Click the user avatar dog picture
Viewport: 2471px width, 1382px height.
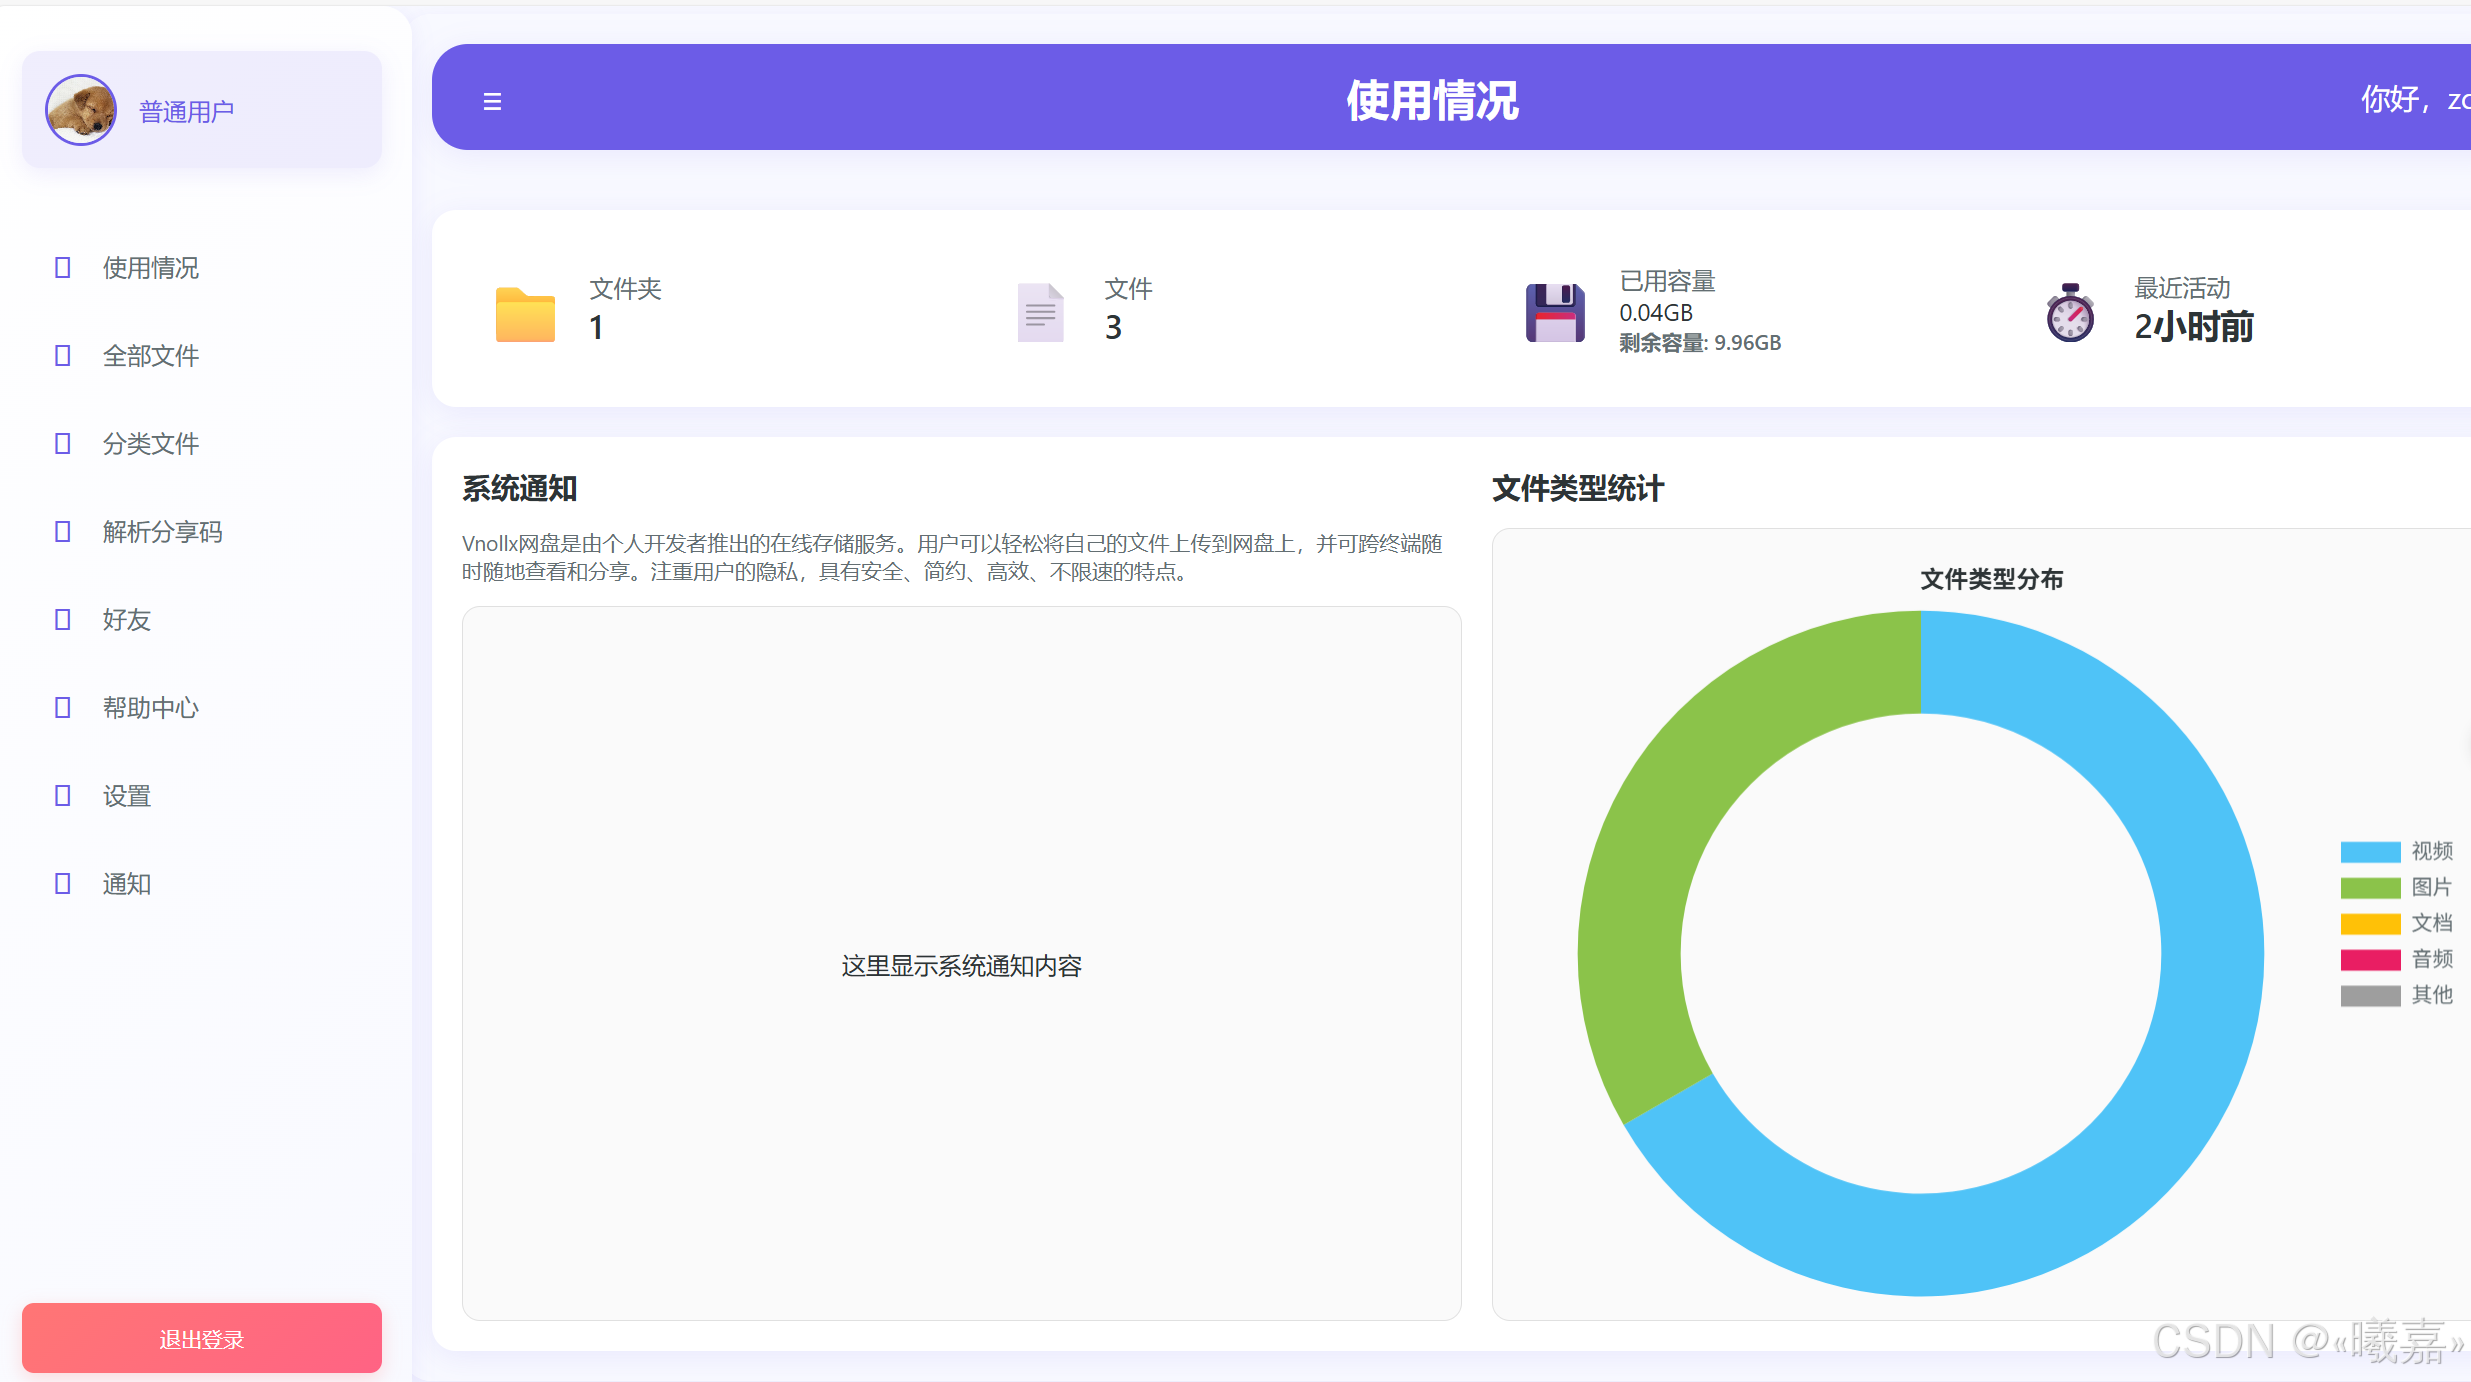81,110
